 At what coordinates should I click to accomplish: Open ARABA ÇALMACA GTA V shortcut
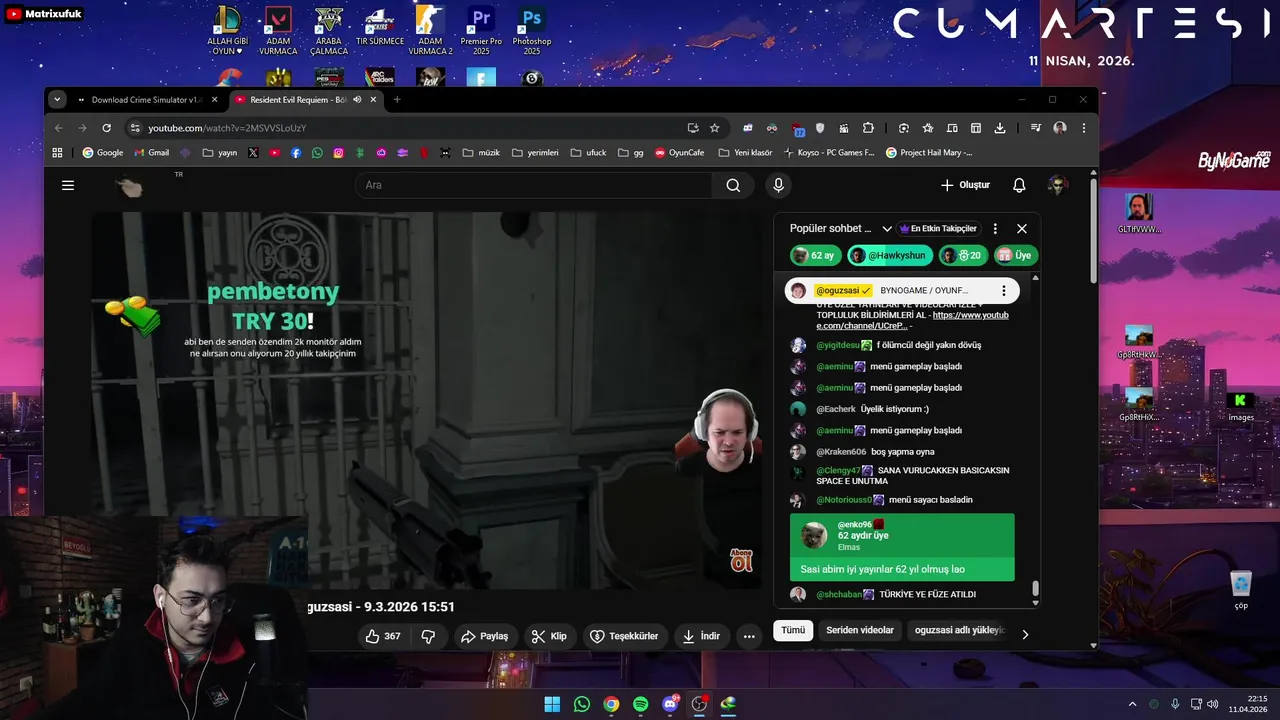click(x=329, y=31)
